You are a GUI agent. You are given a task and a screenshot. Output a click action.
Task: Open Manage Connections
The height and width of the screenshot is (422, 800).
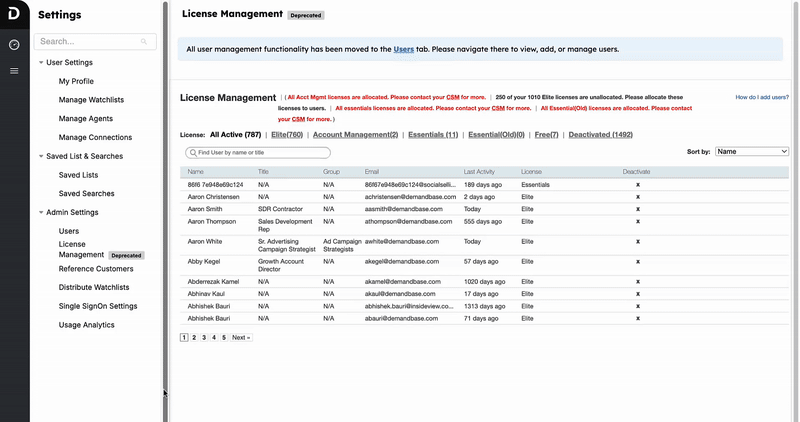(x=95, y=137)
